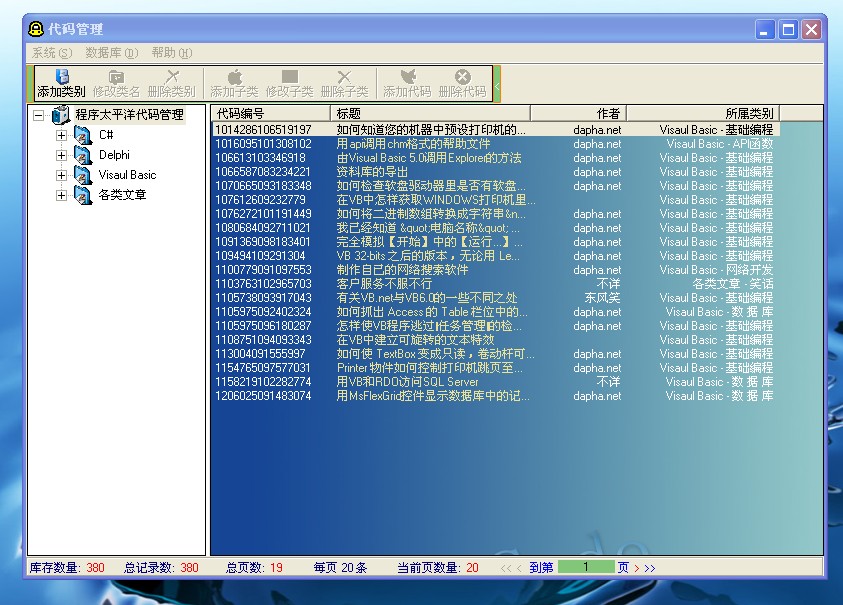843x605 pixels.
Task: Click the 添加代码 toolbar icon
Action: (408, 76)
